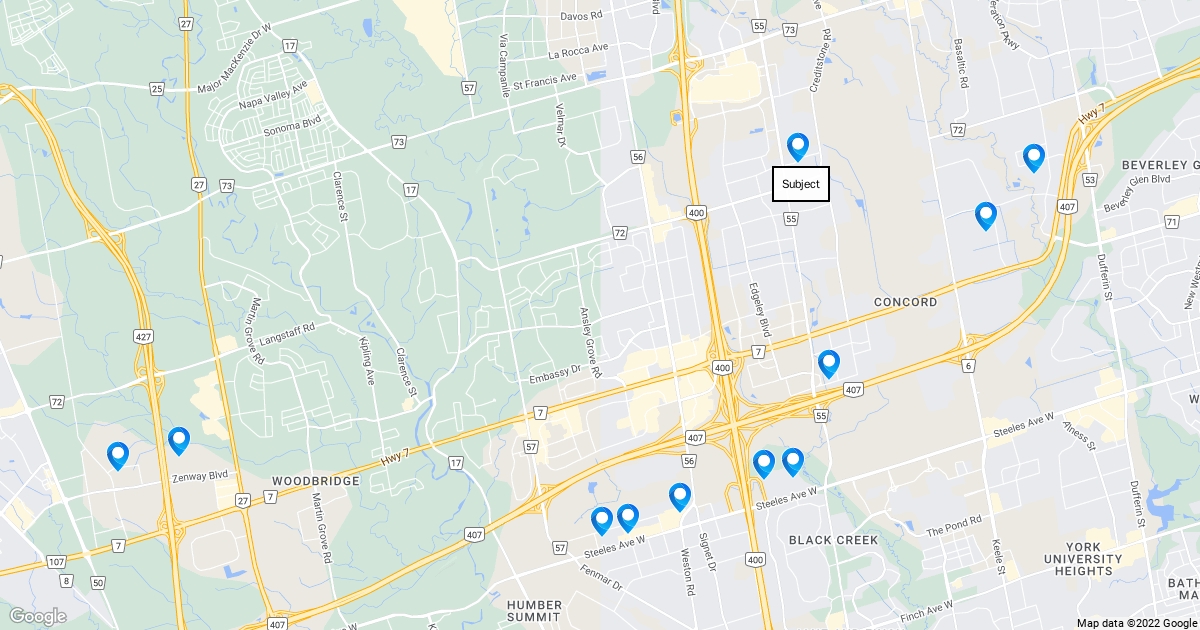Open the Google logo link
This screenshot has width=1200, height=630.
click(37, 616)
